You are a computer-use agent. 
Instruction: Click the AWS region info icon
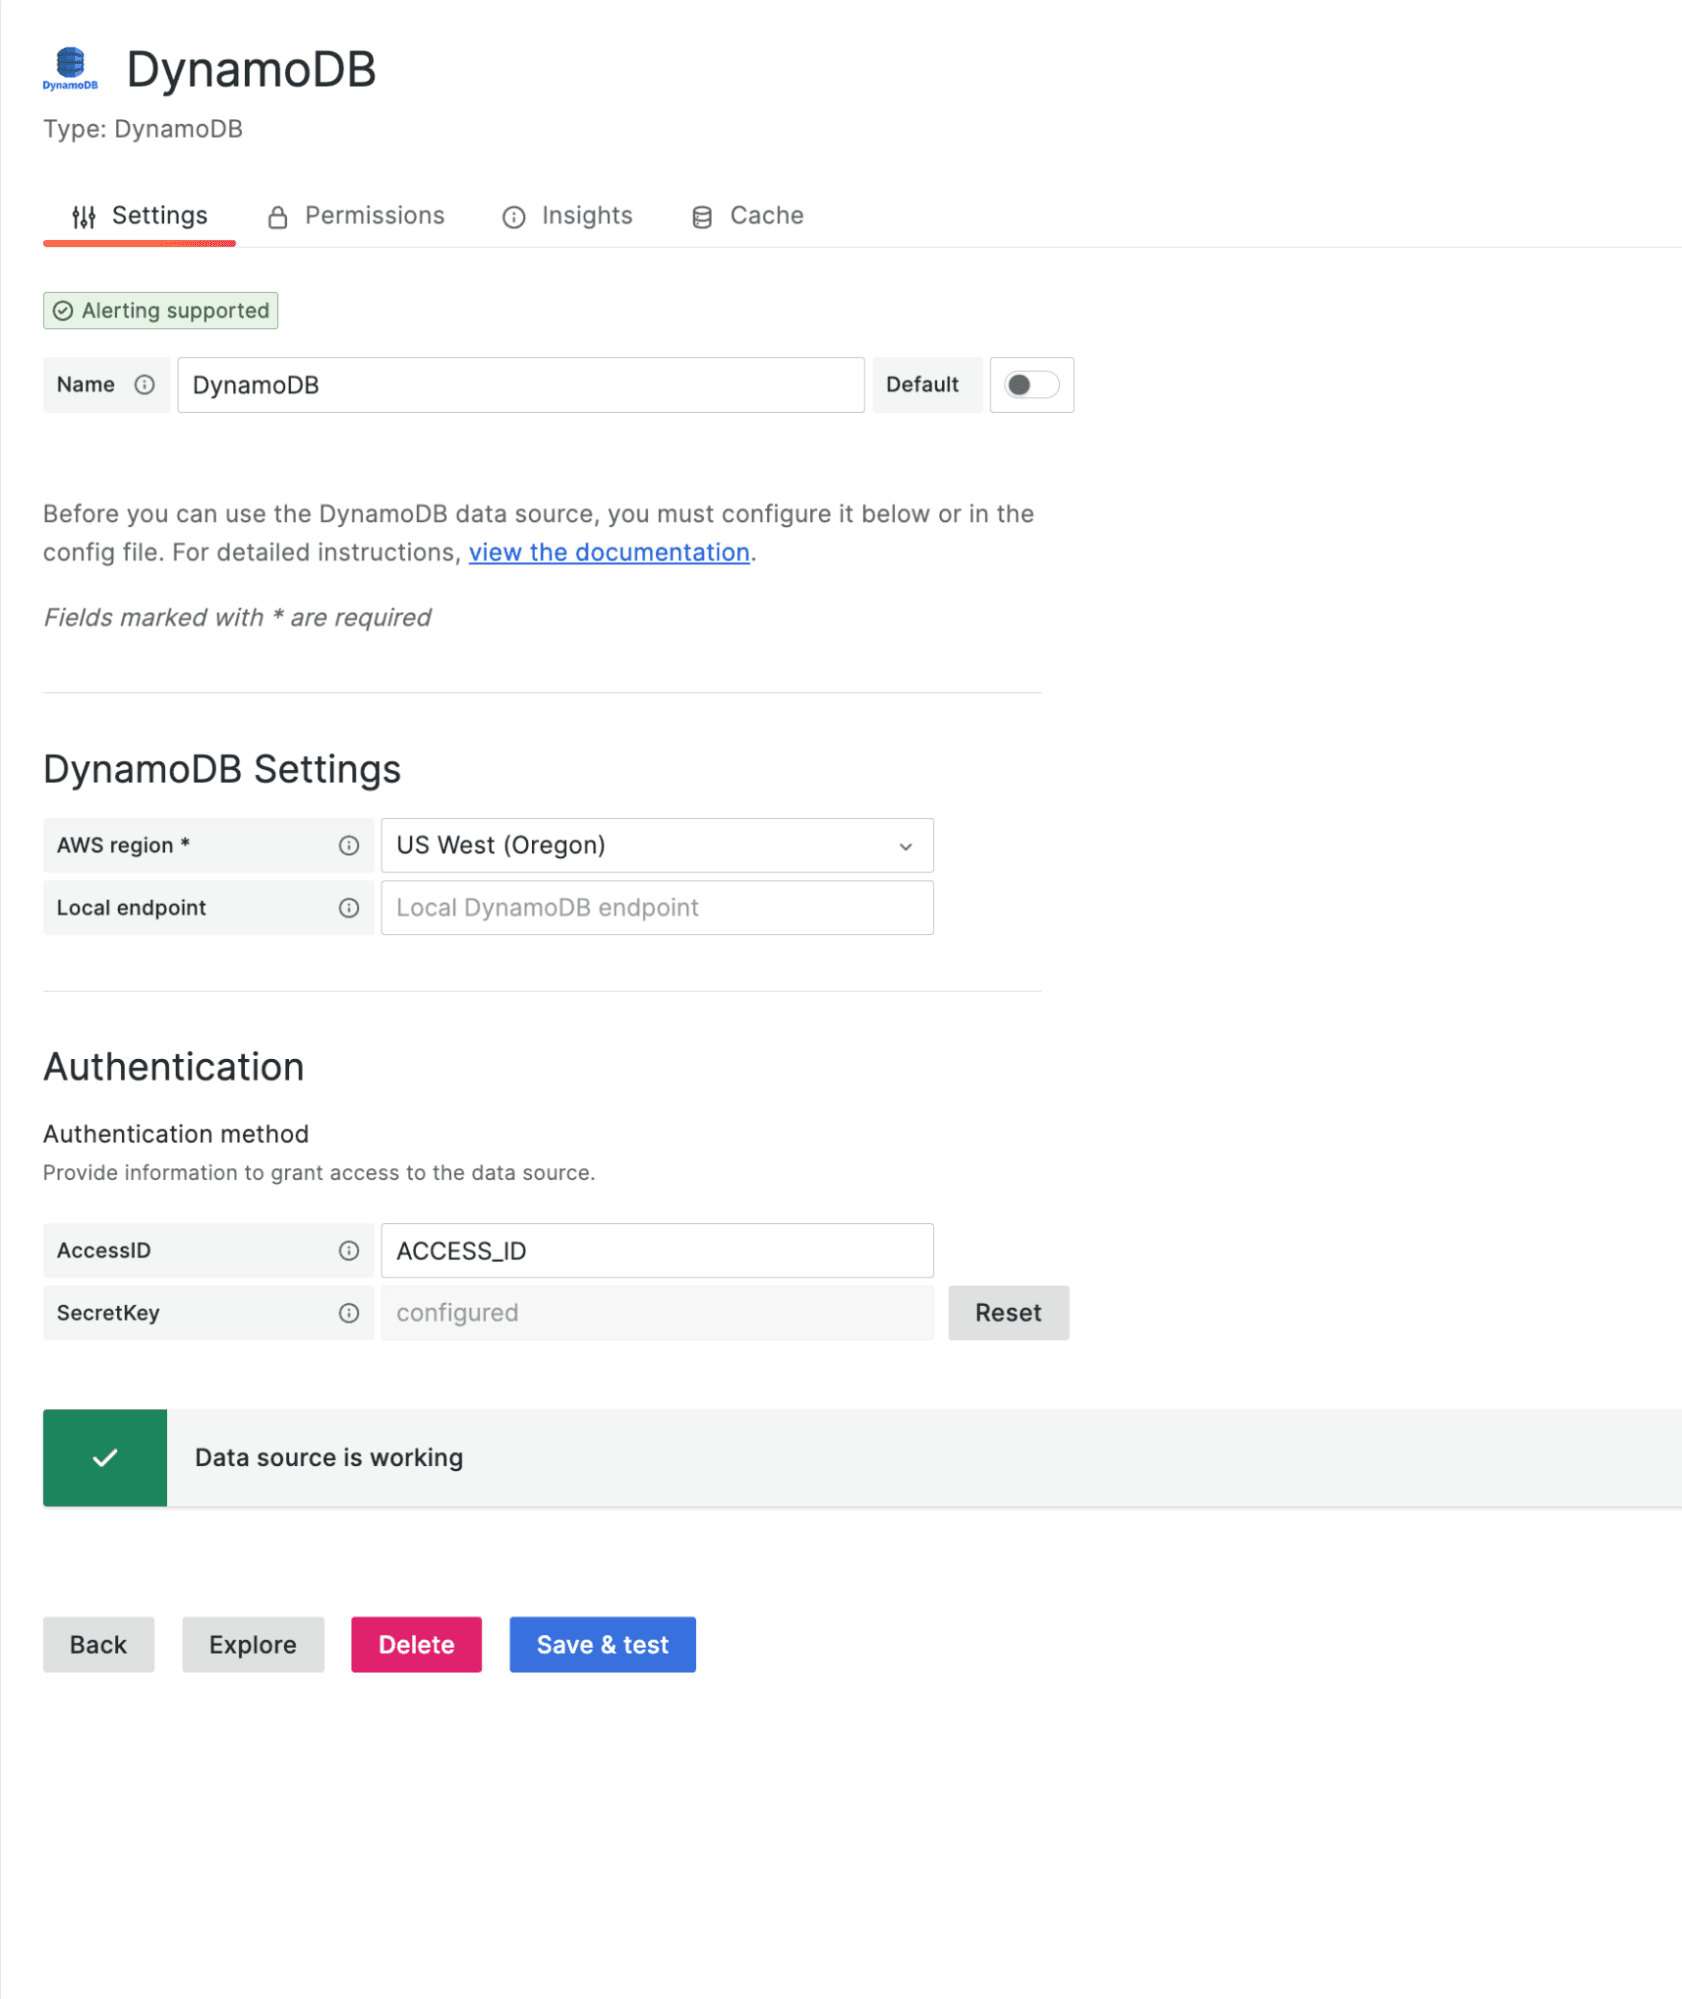[x=349, y=846]
